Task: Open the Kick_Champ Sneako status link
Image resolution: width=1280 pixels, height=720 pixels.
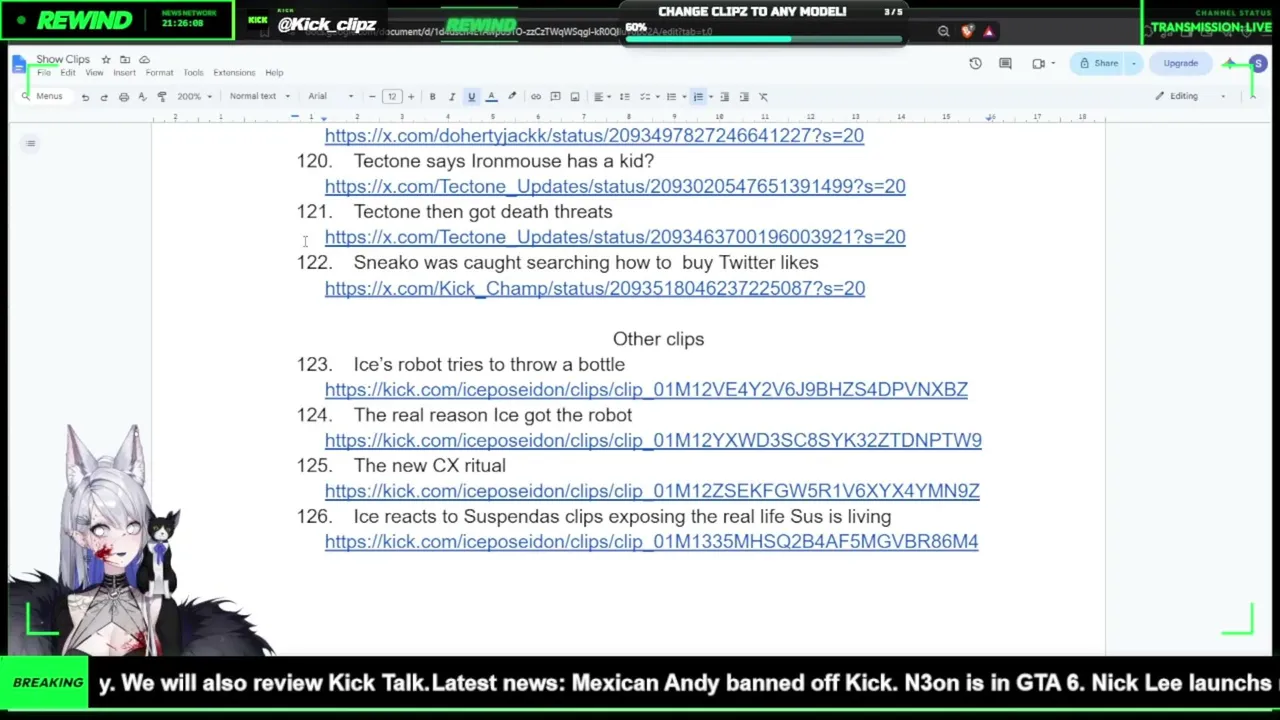Action: pyautogui.click(x=595, y=288)
